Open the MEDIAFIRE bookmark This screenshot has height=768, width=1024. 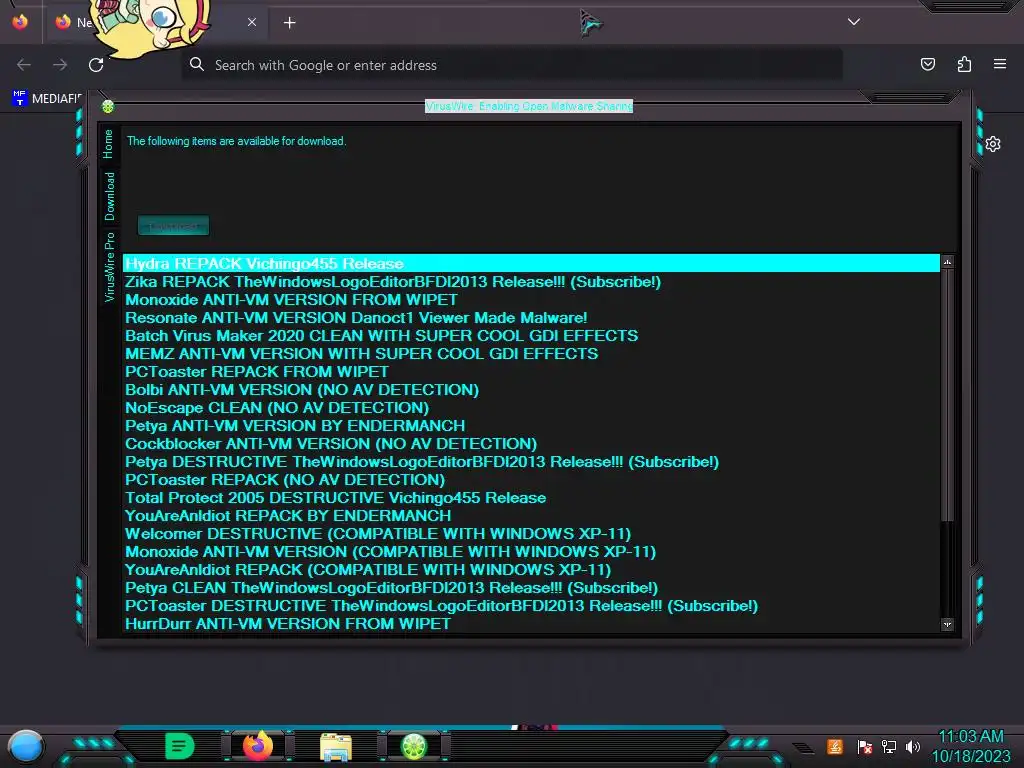point(47,99)
